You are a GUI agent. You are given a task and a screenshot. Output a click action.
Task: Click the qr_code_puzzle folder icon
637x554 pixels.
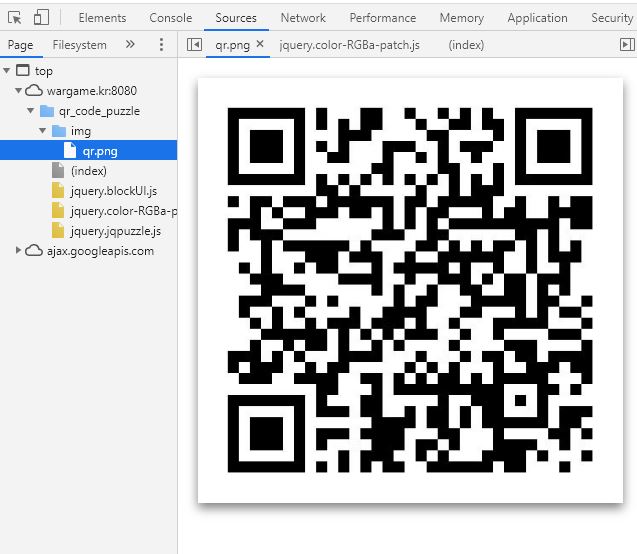click(x=47, y=110)
